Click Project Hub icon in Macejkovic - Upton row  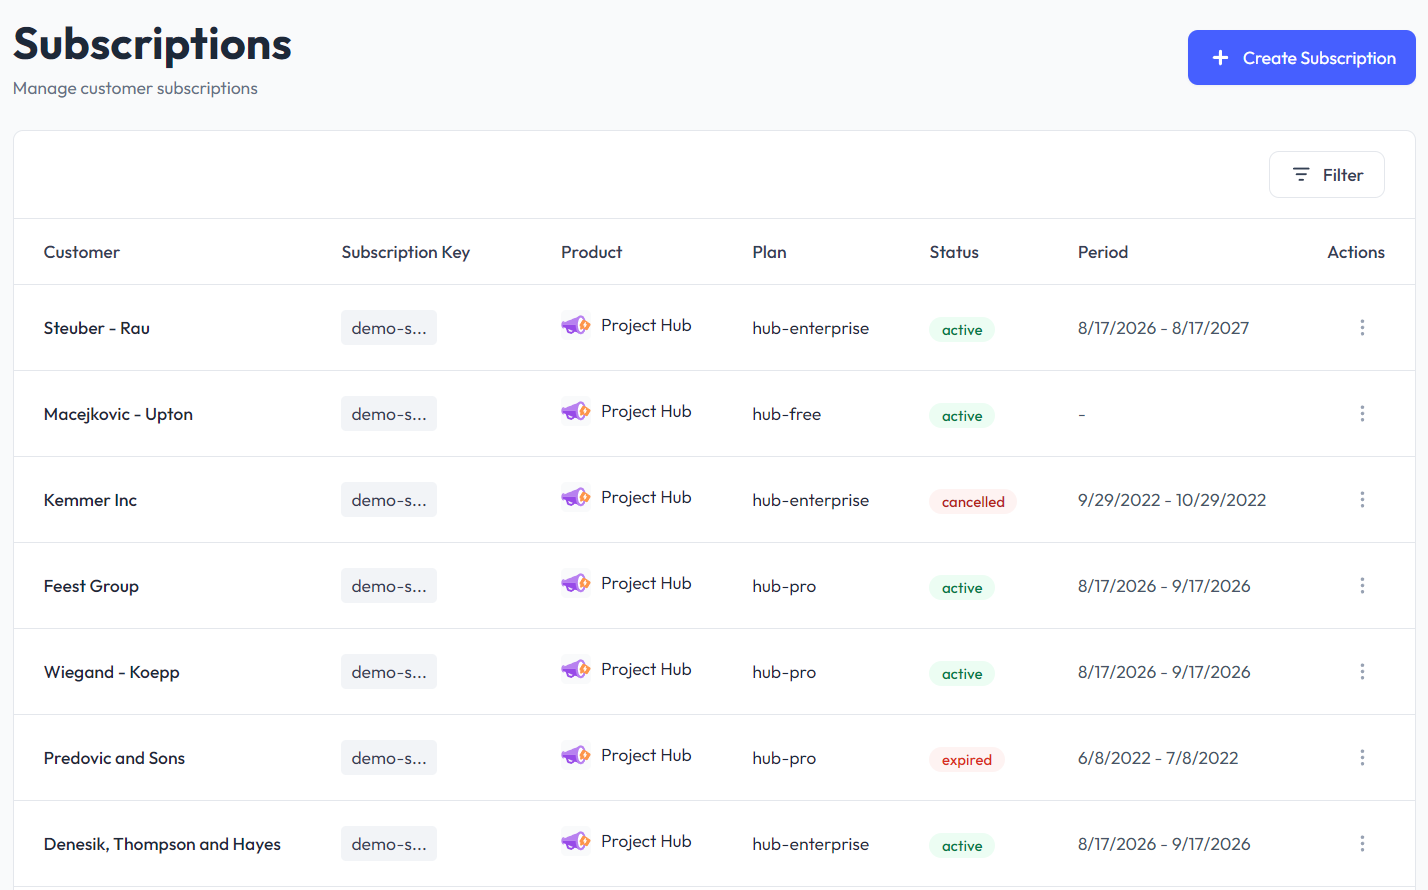(x=576, y=411)
